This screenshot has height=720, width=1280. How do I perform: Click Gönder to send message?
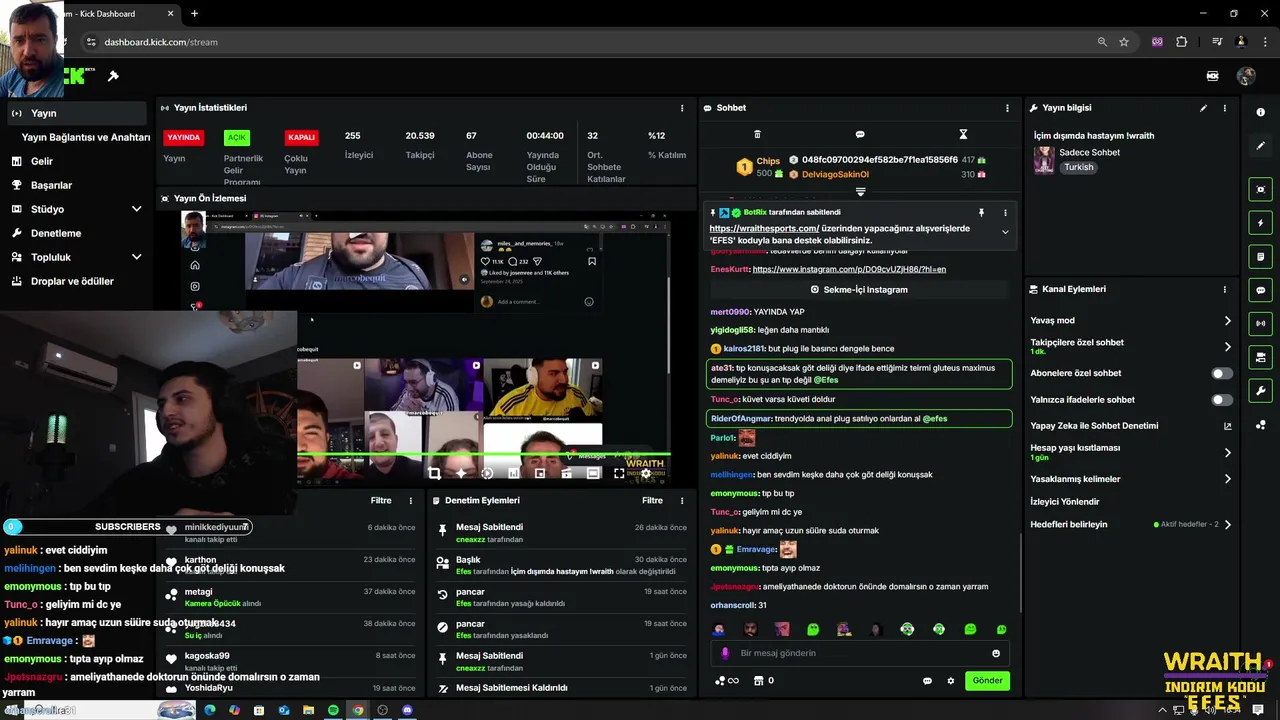pyautogui.click(x=987, y=680)
